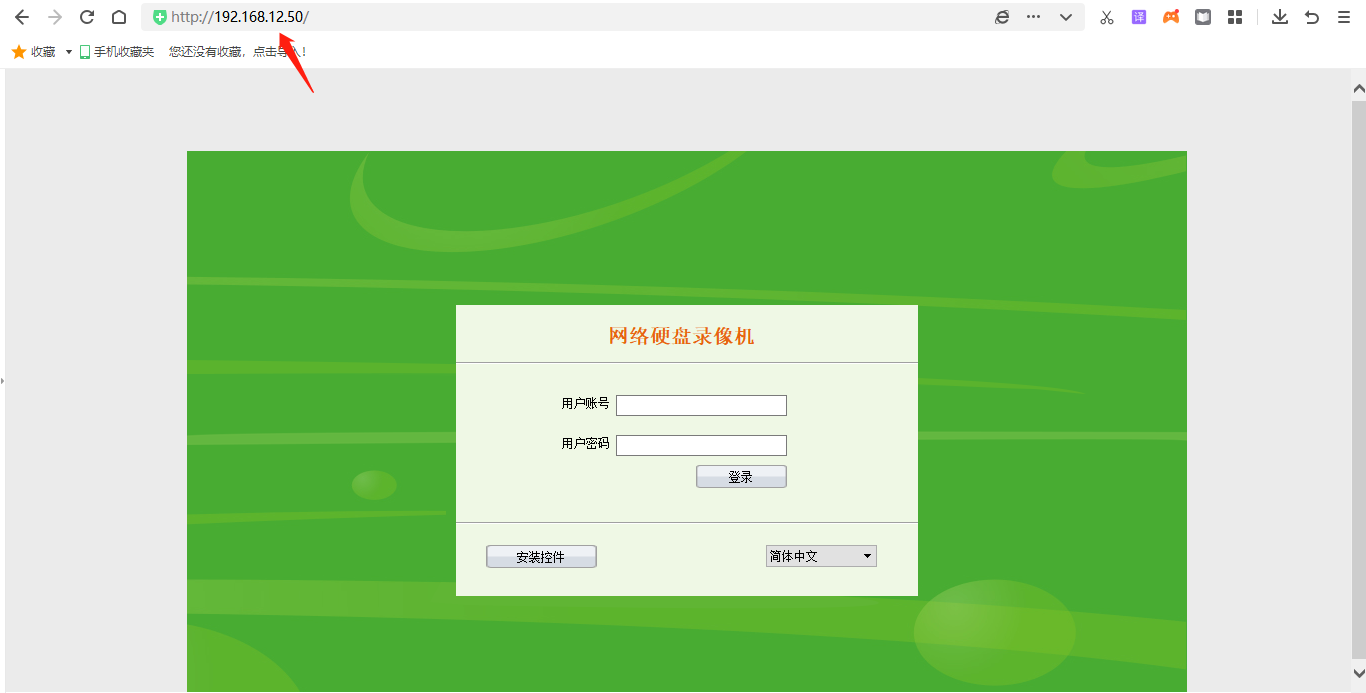Open the purple translate extension
This screenshot has height=693, width=1366.
pos(1139,17)
